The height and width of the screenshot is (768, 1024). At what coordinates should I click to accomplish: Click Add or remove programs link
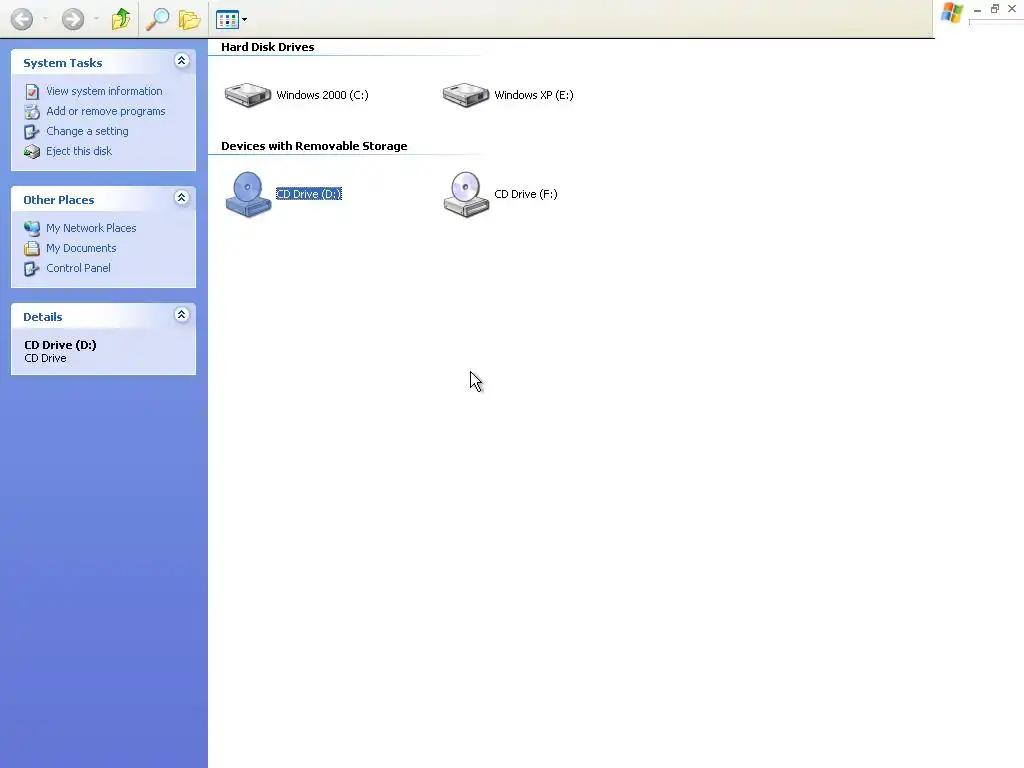pyautogui.click(x=106, y=111)
